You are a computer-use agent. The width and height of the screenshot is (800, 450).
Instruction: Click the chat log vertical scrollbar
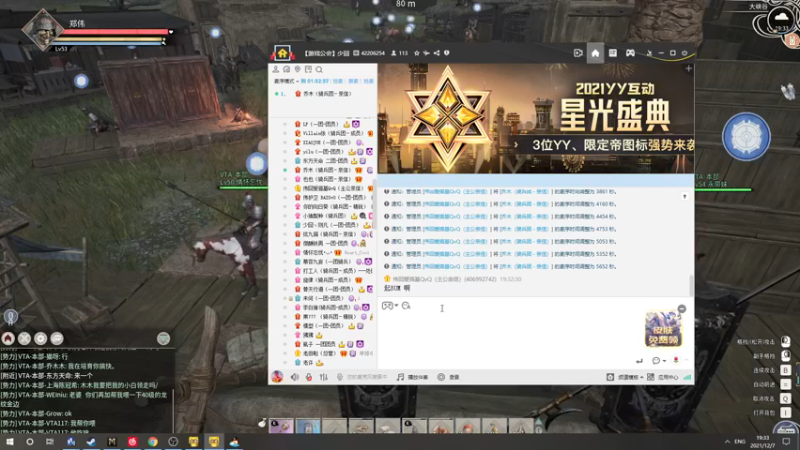691,285
